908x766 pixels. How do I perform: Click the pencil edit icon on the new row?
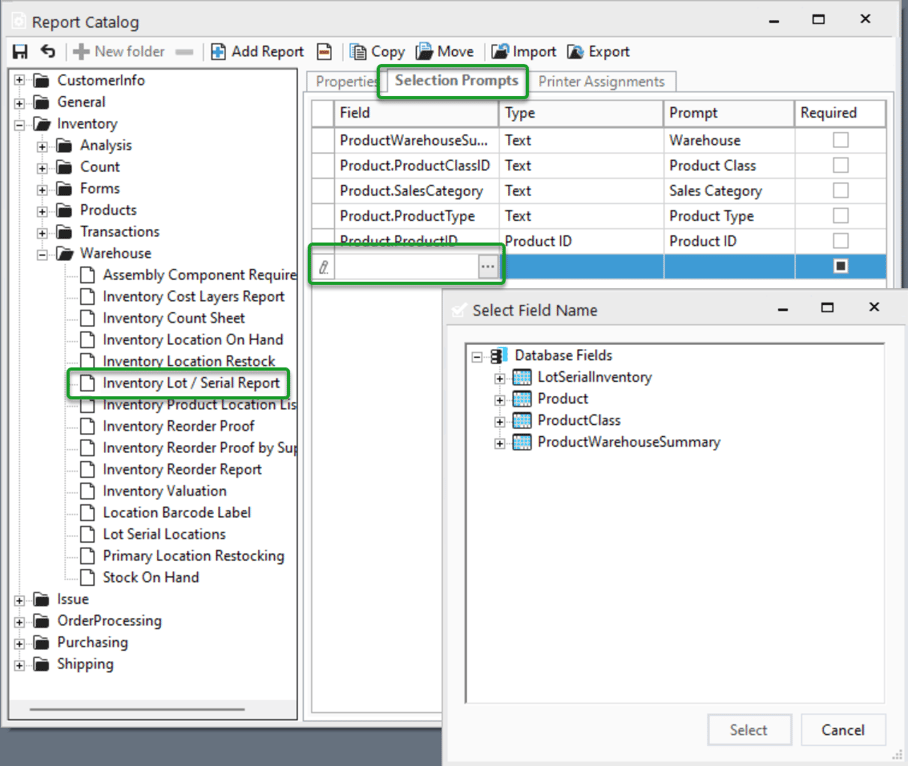[x=324, y=265]
